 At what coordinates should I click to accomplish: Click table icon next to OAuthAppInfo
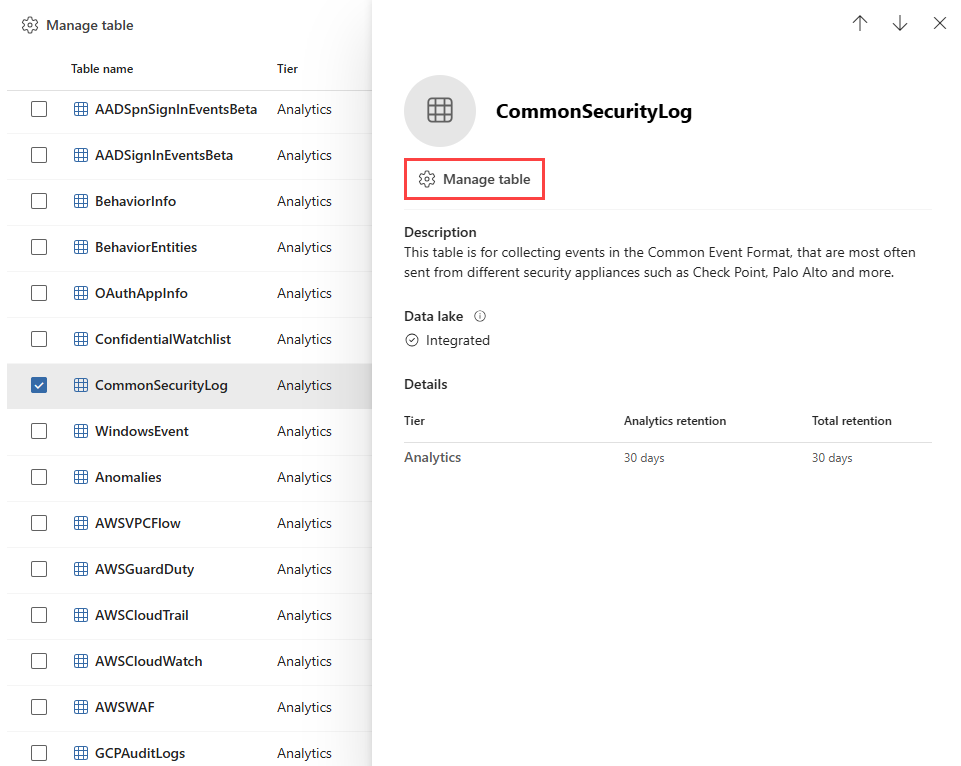click(81, 293)
